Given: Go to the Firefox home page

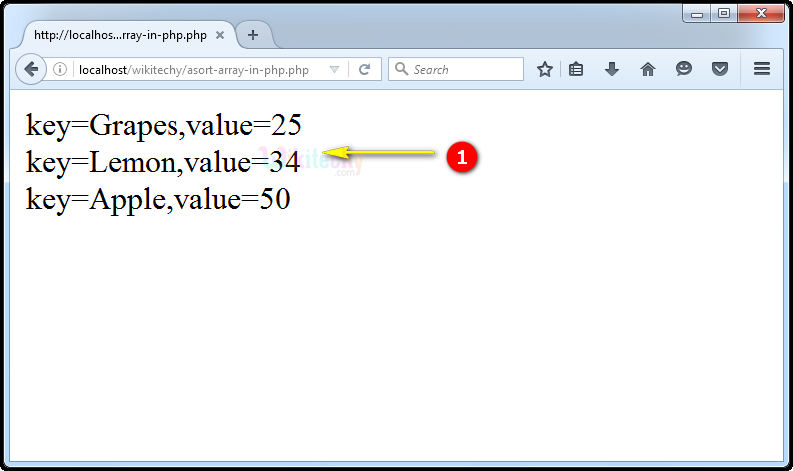Looking at the screenshot, I should click(x=648, y=69).
